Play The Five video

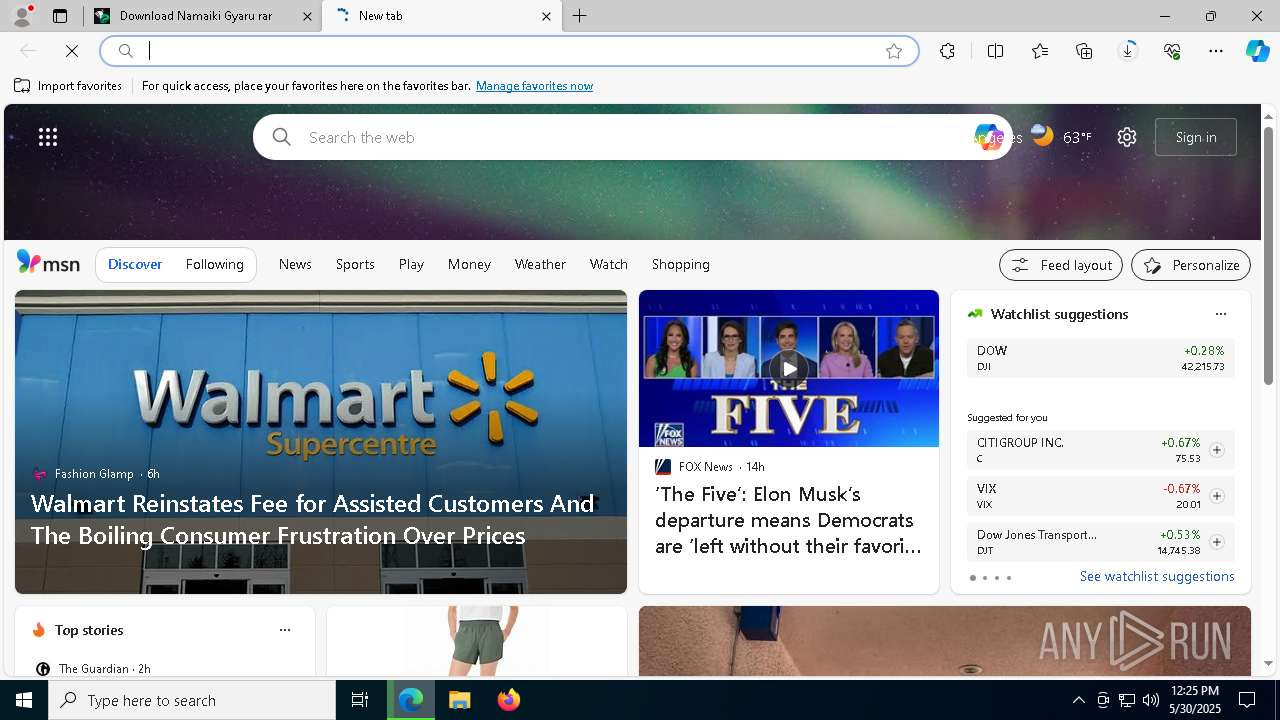tap(789, 369)
